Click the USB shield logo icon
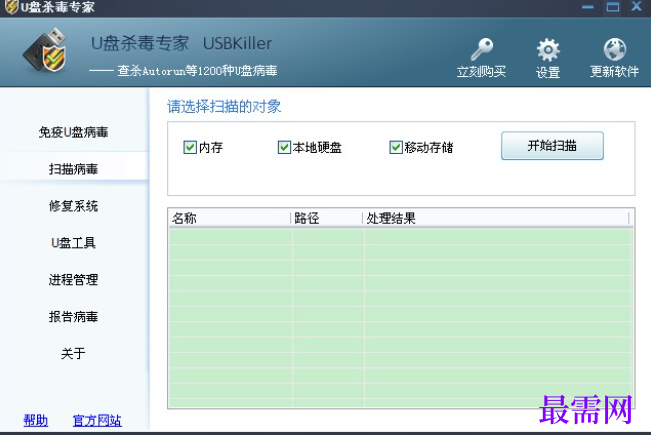The width and height of the screenshot is (651, 441). pyautogui.click(x=46, y=50)
